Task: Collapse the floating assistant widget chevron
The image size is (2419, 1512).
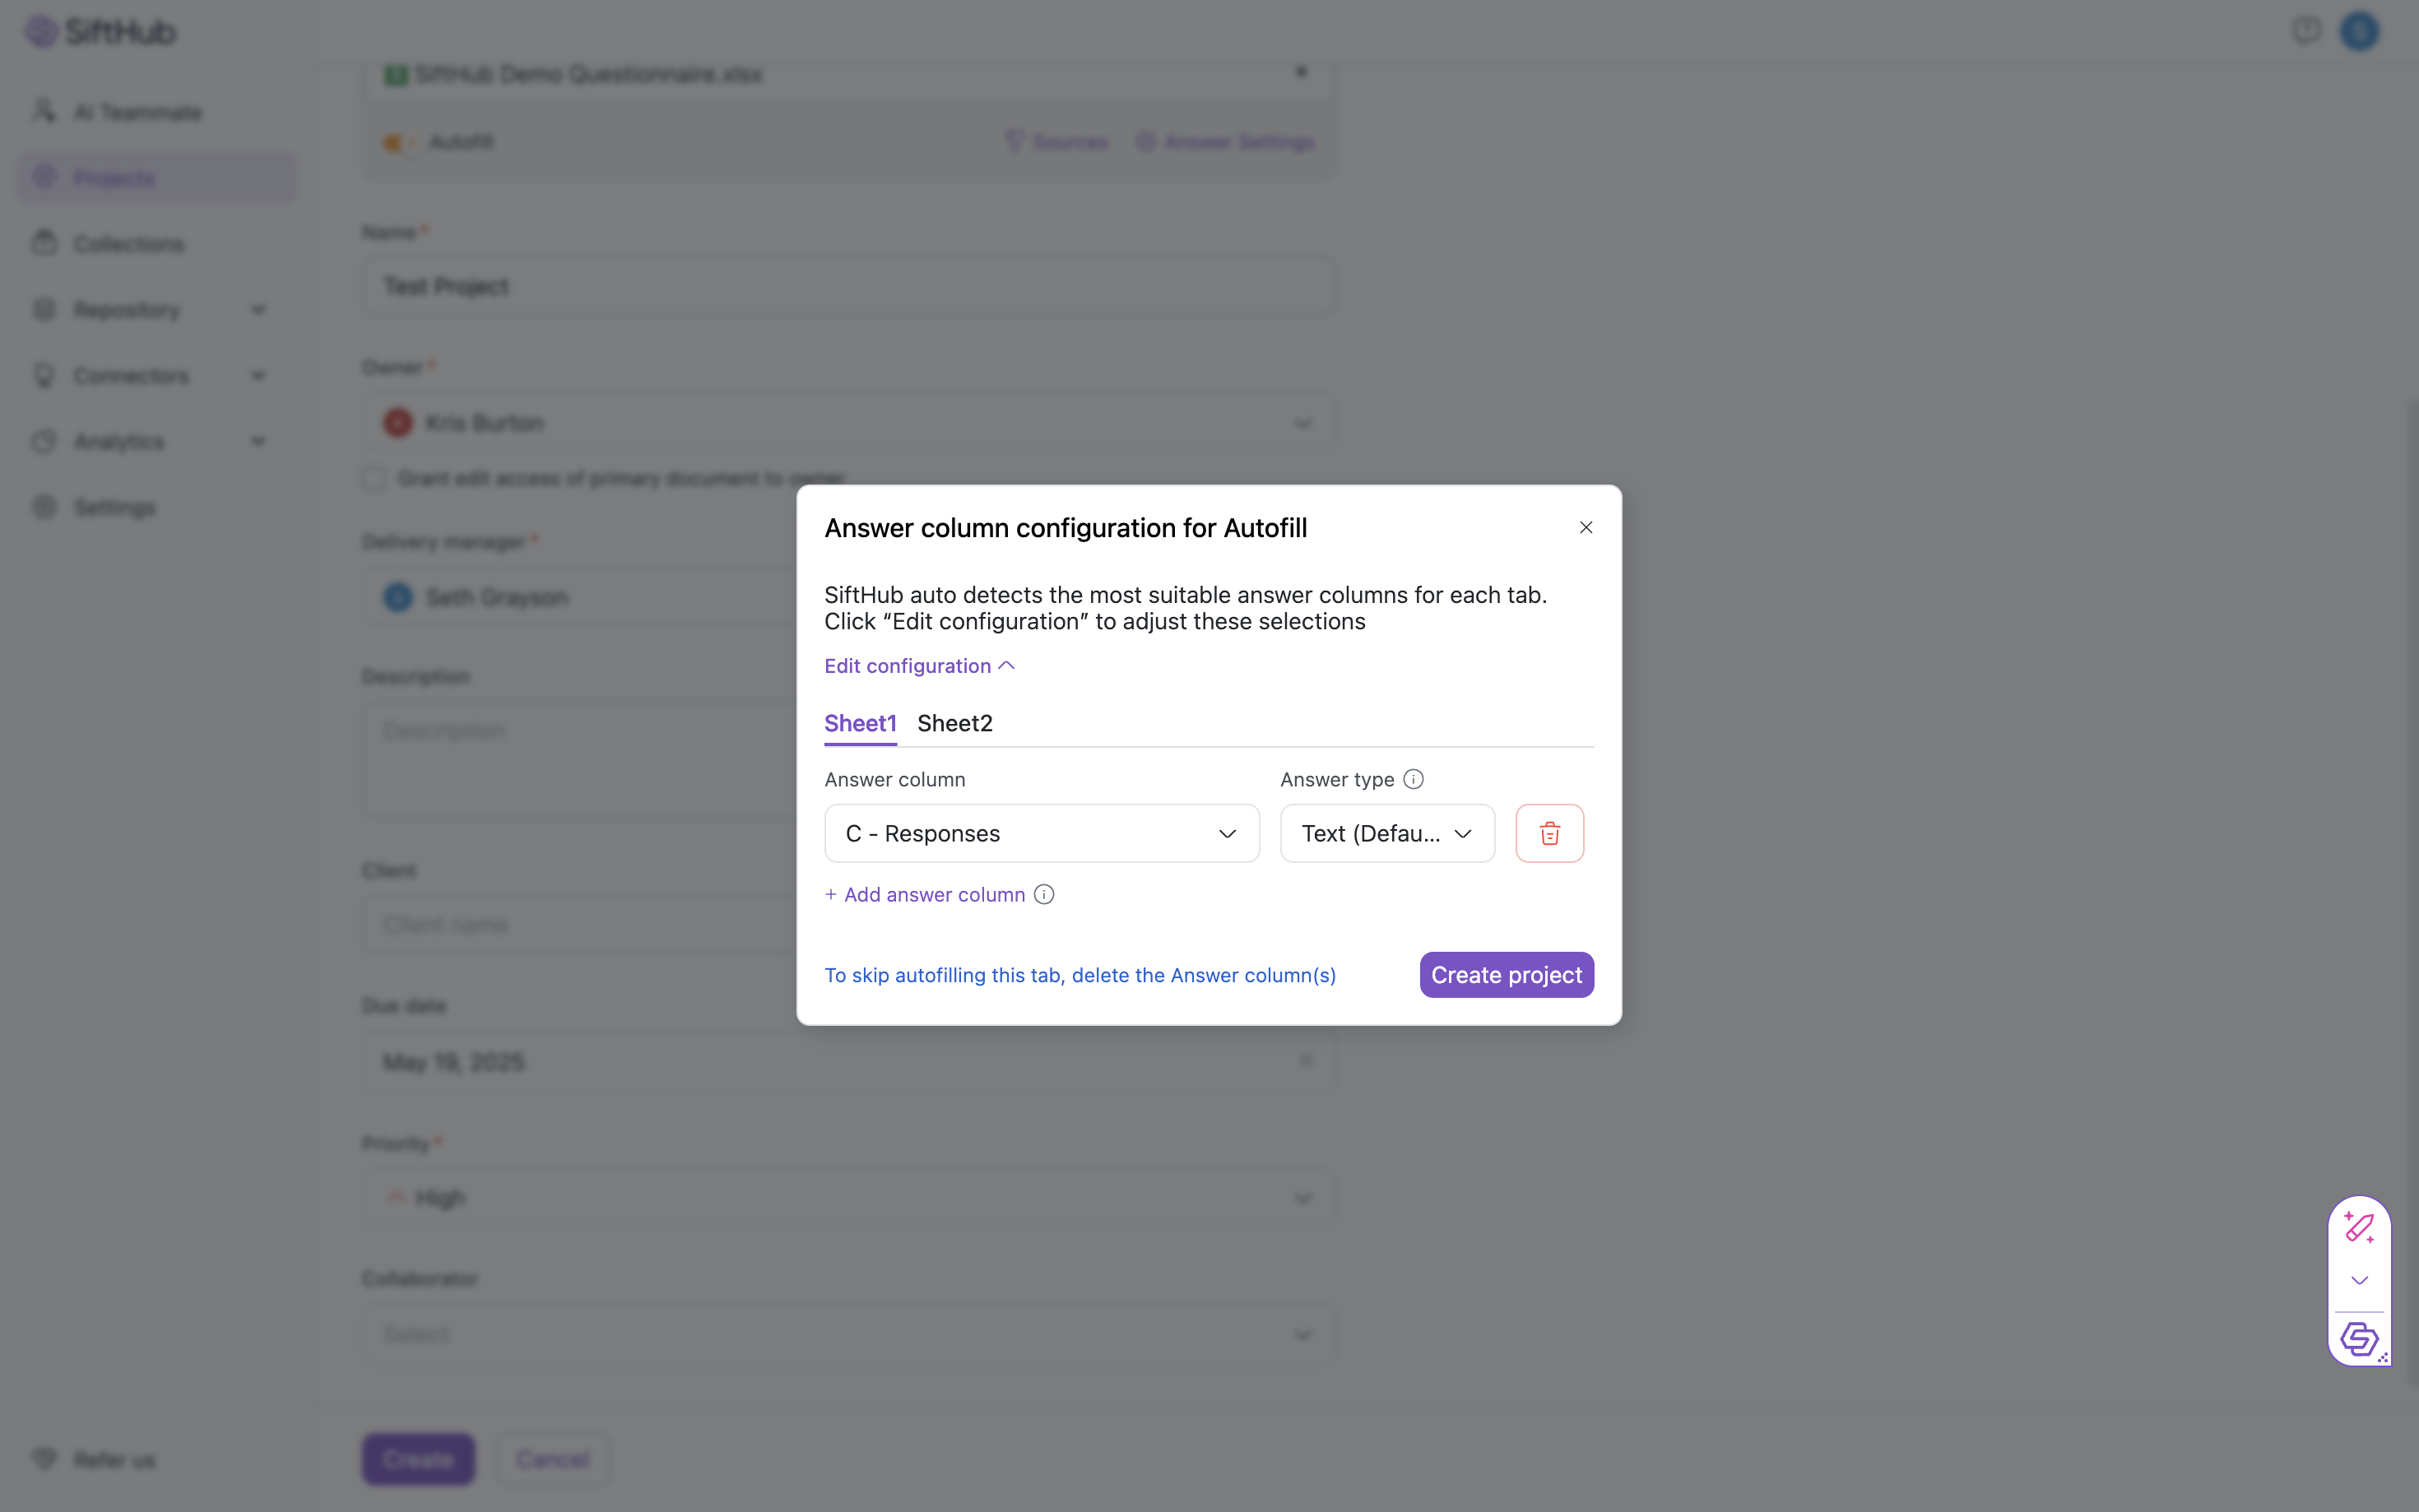Action: pyautogui.click(x=2359, y=1281)
